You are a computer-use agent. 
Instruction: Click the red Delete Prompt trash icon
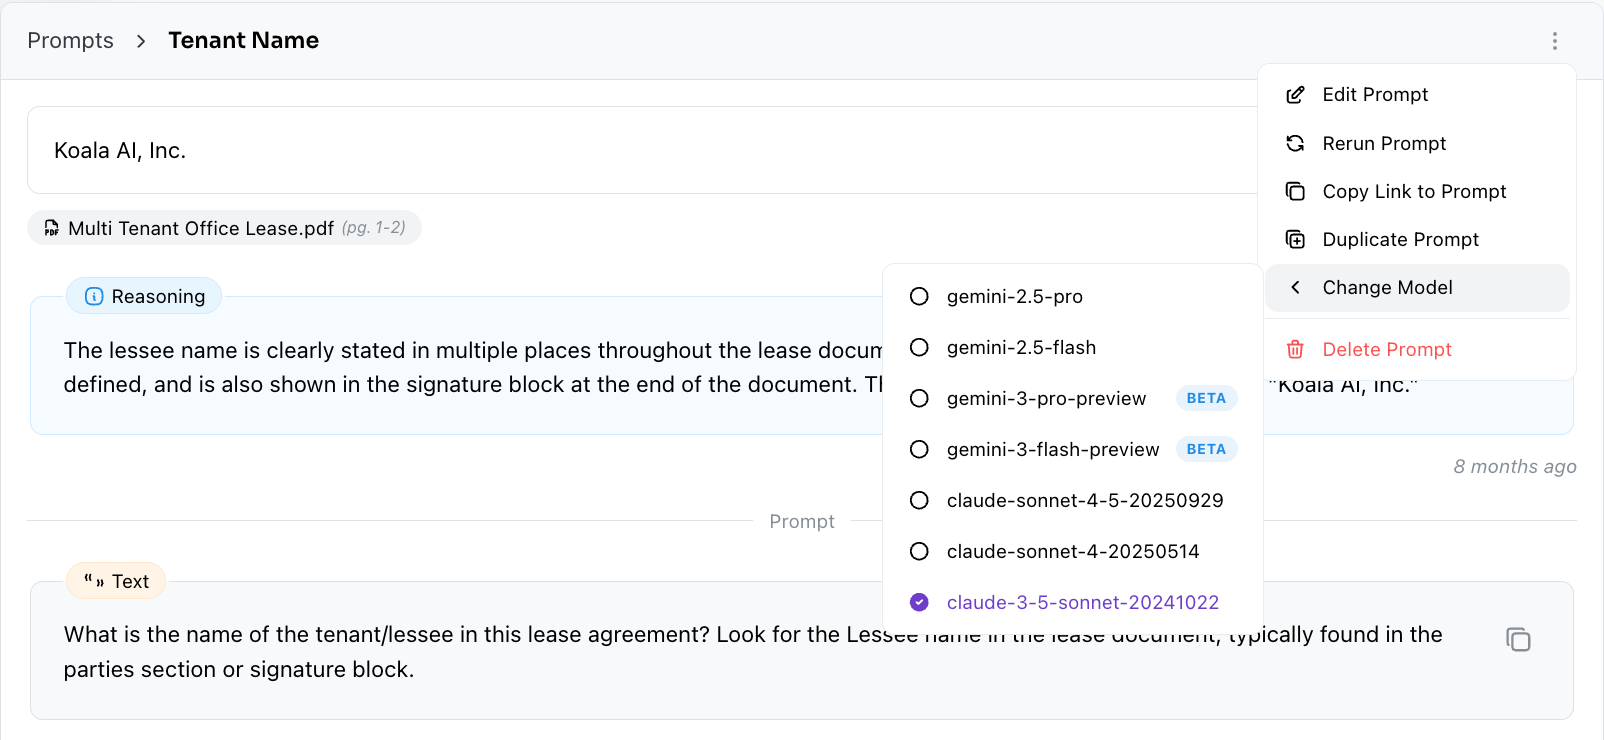pos(1295,349)
